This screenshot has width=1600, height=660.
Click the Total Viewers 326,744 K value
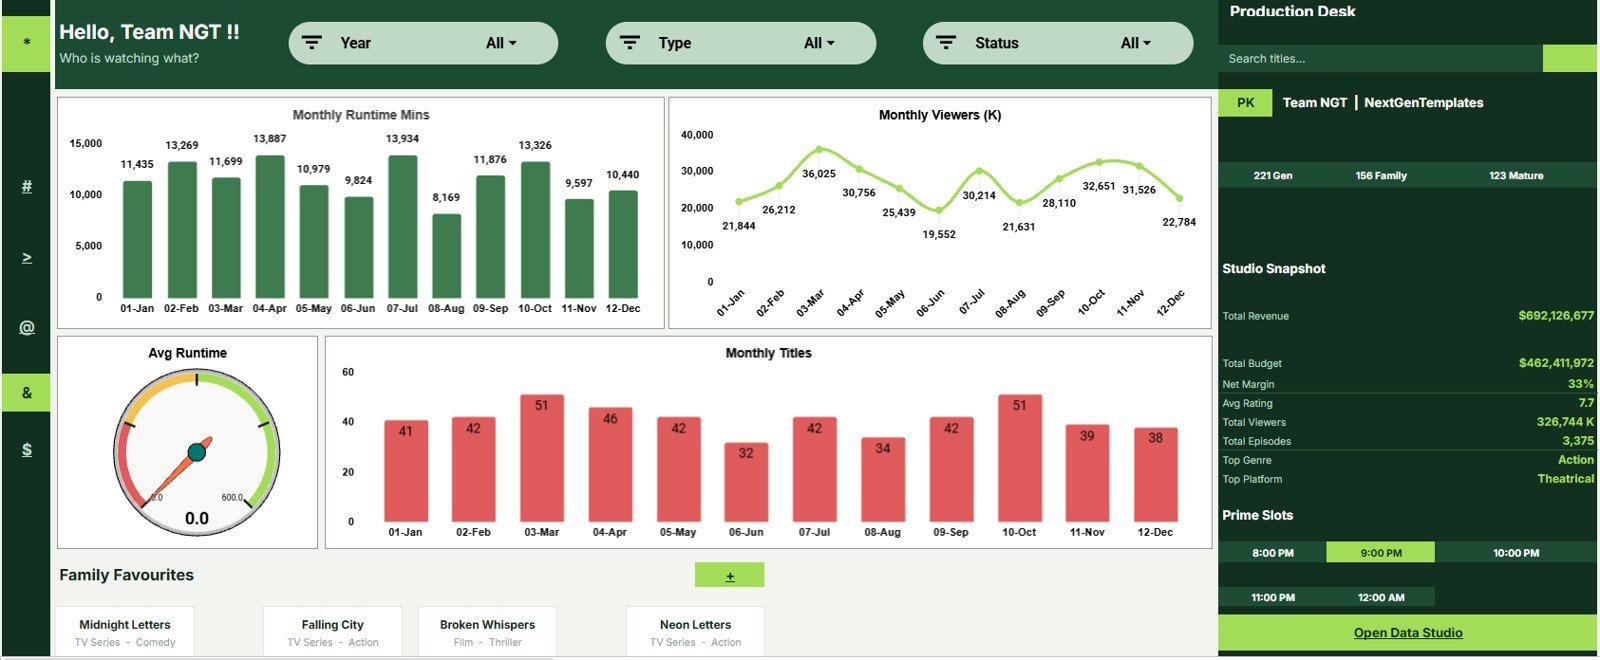point(1565,422)
